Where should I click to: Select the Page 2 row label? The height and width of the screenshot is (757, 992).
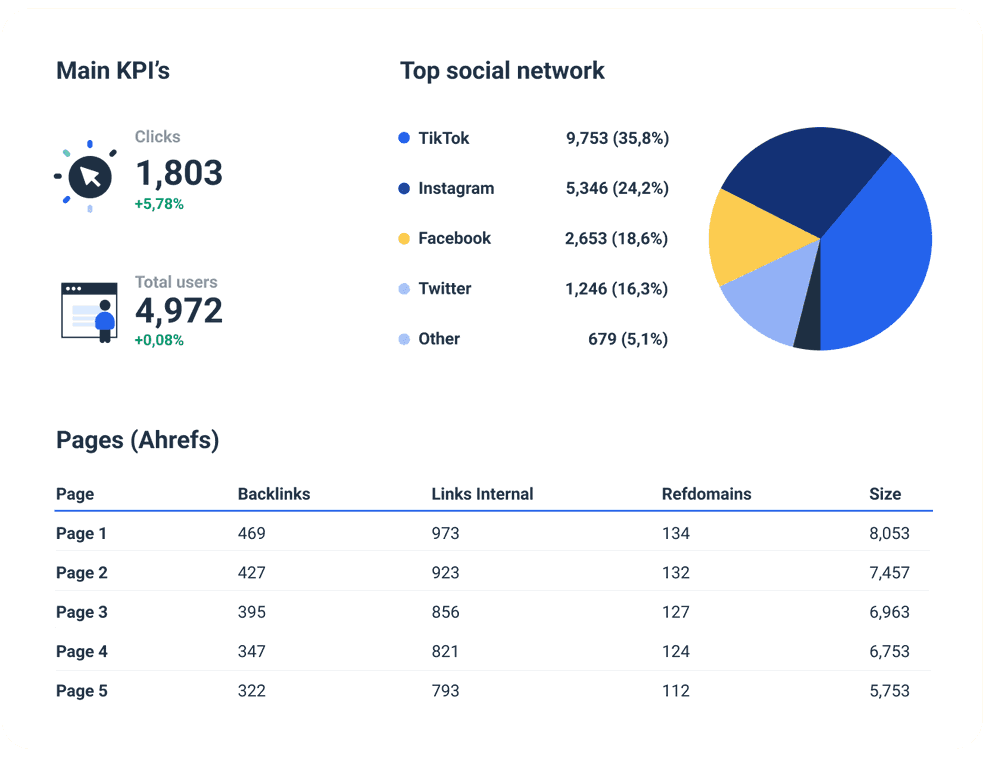[x=82, y=573]
